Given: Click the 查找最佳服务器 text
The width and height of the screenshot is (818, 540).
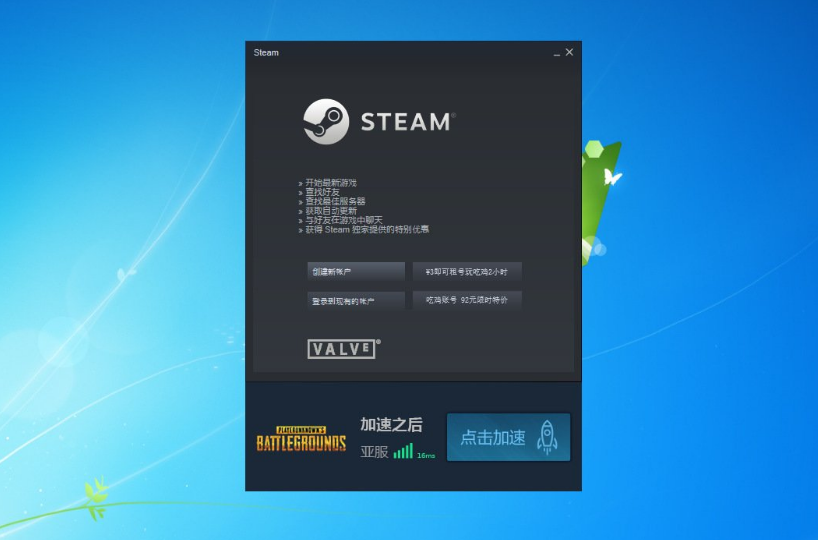Looking at the screenshot, I should pyautogui.click(x=335, y=201).
